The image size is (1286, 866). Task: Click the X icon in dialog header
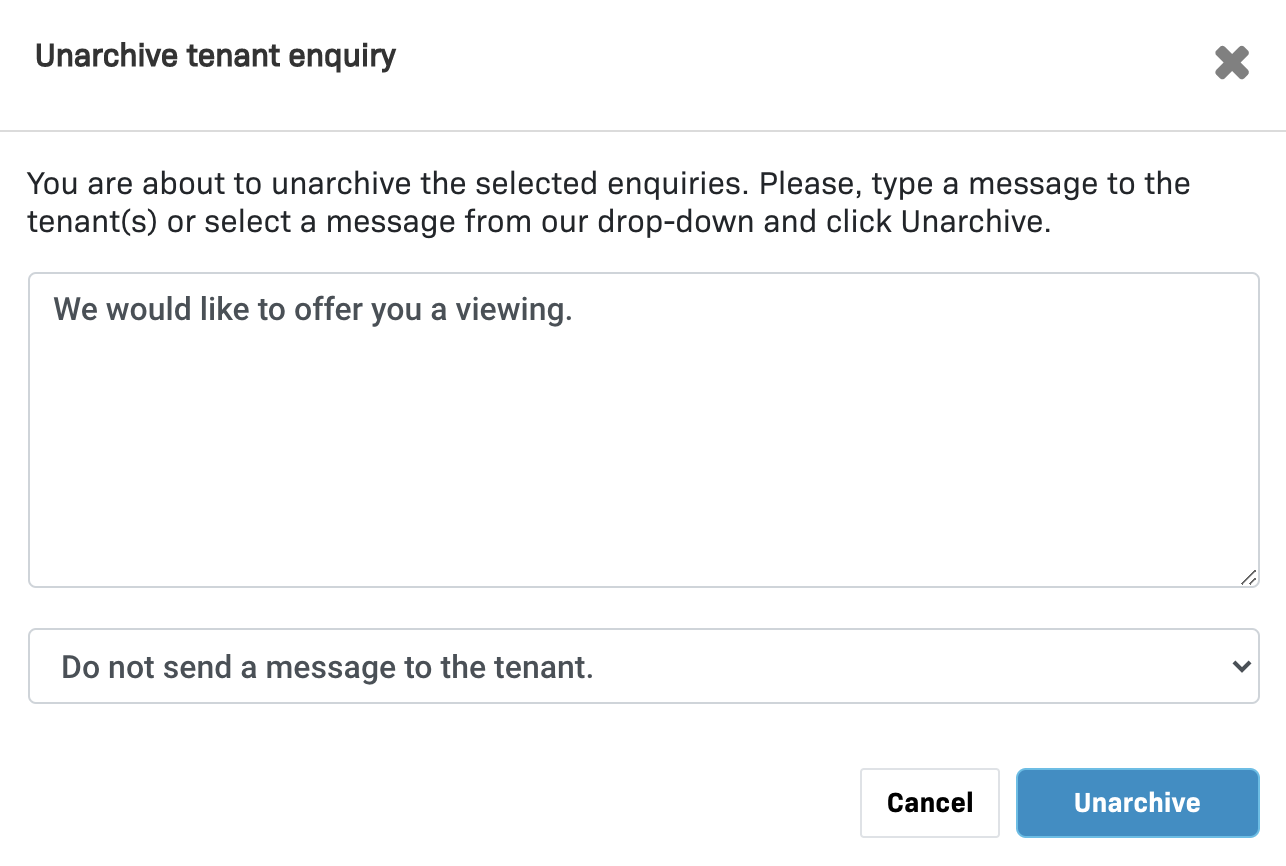coord(1231,63)
